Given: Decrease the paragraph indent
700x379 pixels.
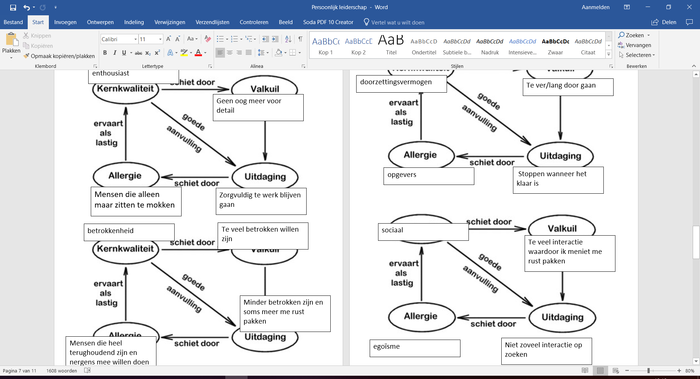Looking at the screenshot, I should tap(265, 39).
